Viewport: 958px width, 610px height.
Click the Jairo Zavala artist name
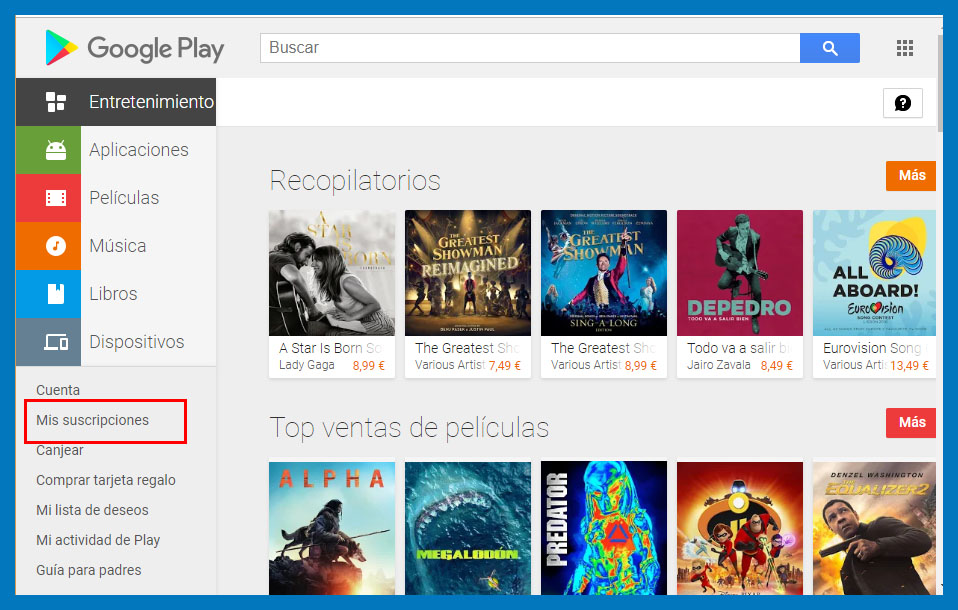[718, 365]
